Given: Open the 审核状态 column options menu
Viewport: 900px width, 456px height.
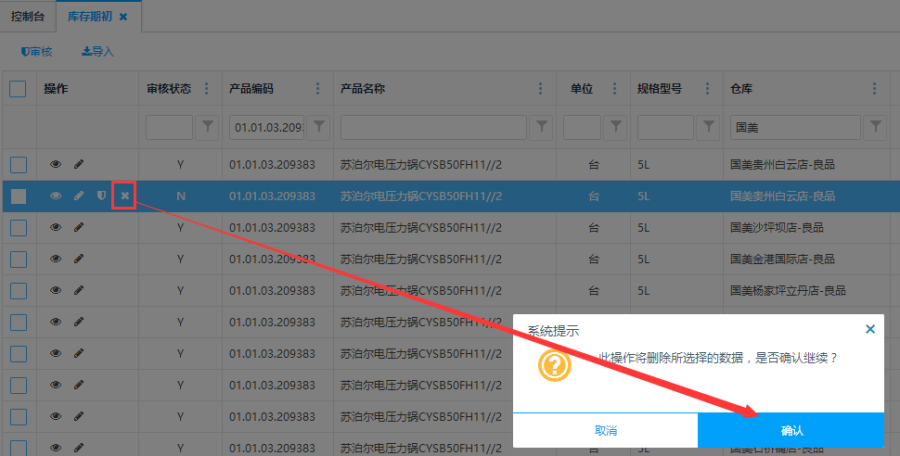Looking at the screenshot, I should pos(207,89).
